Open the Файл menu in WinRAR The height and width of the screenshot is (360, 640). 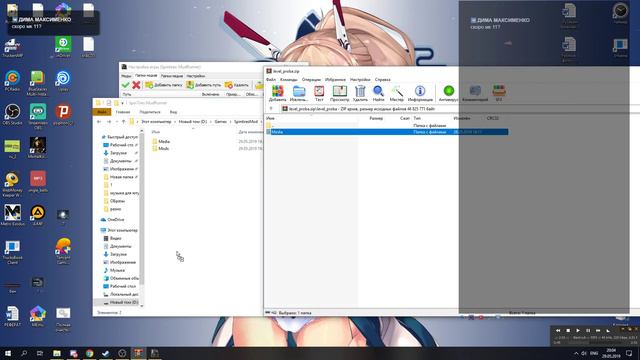click(x=271, y=80)
